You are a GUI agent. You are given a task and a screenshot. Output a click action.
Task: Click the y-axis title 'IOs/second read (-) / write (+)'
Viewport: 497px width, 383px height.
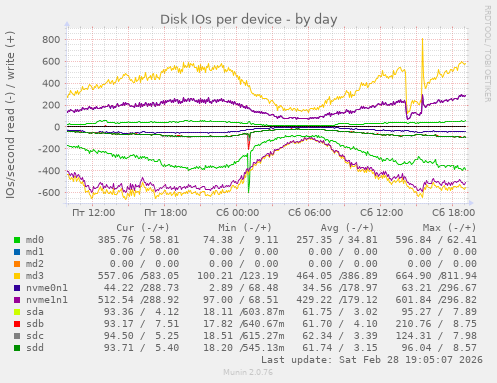tap(10, 115)
